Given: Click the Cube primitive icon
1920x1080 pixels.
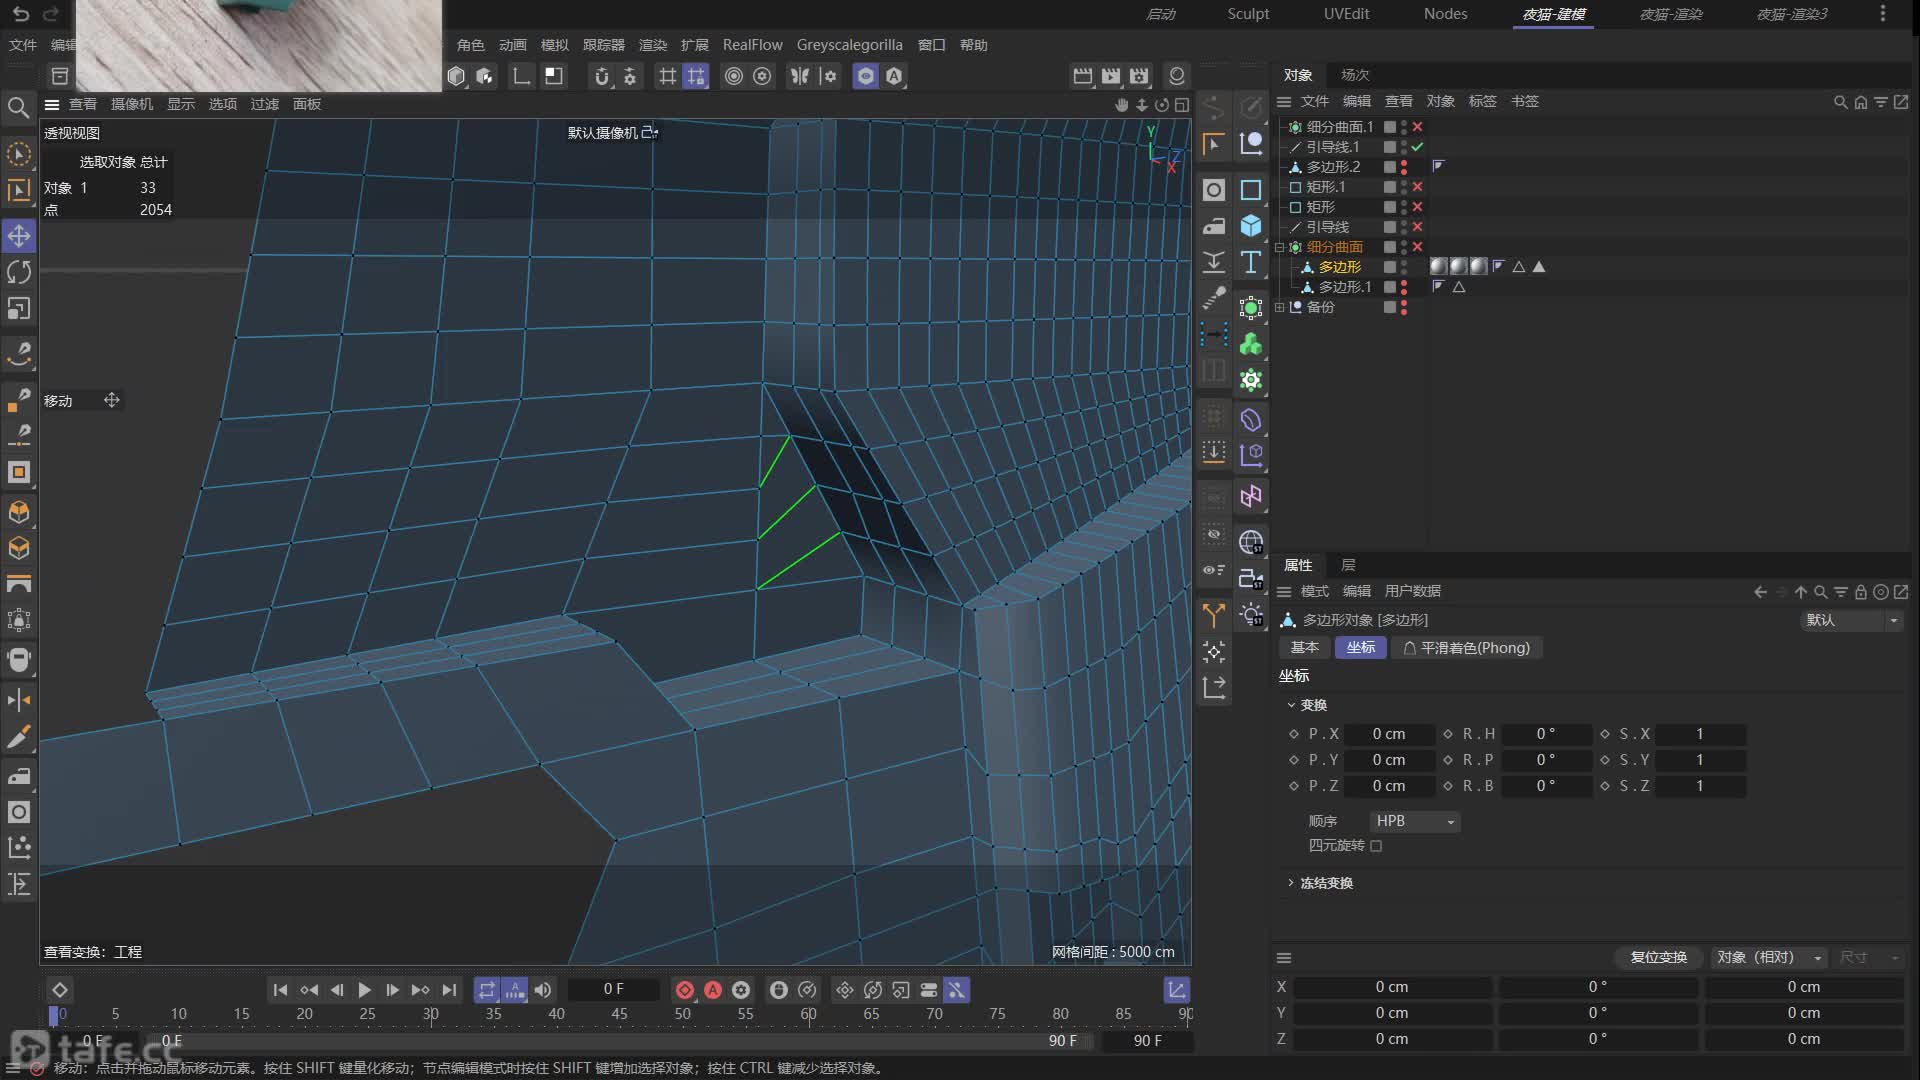Looking at the screenshot, I should pos(1250,226).
